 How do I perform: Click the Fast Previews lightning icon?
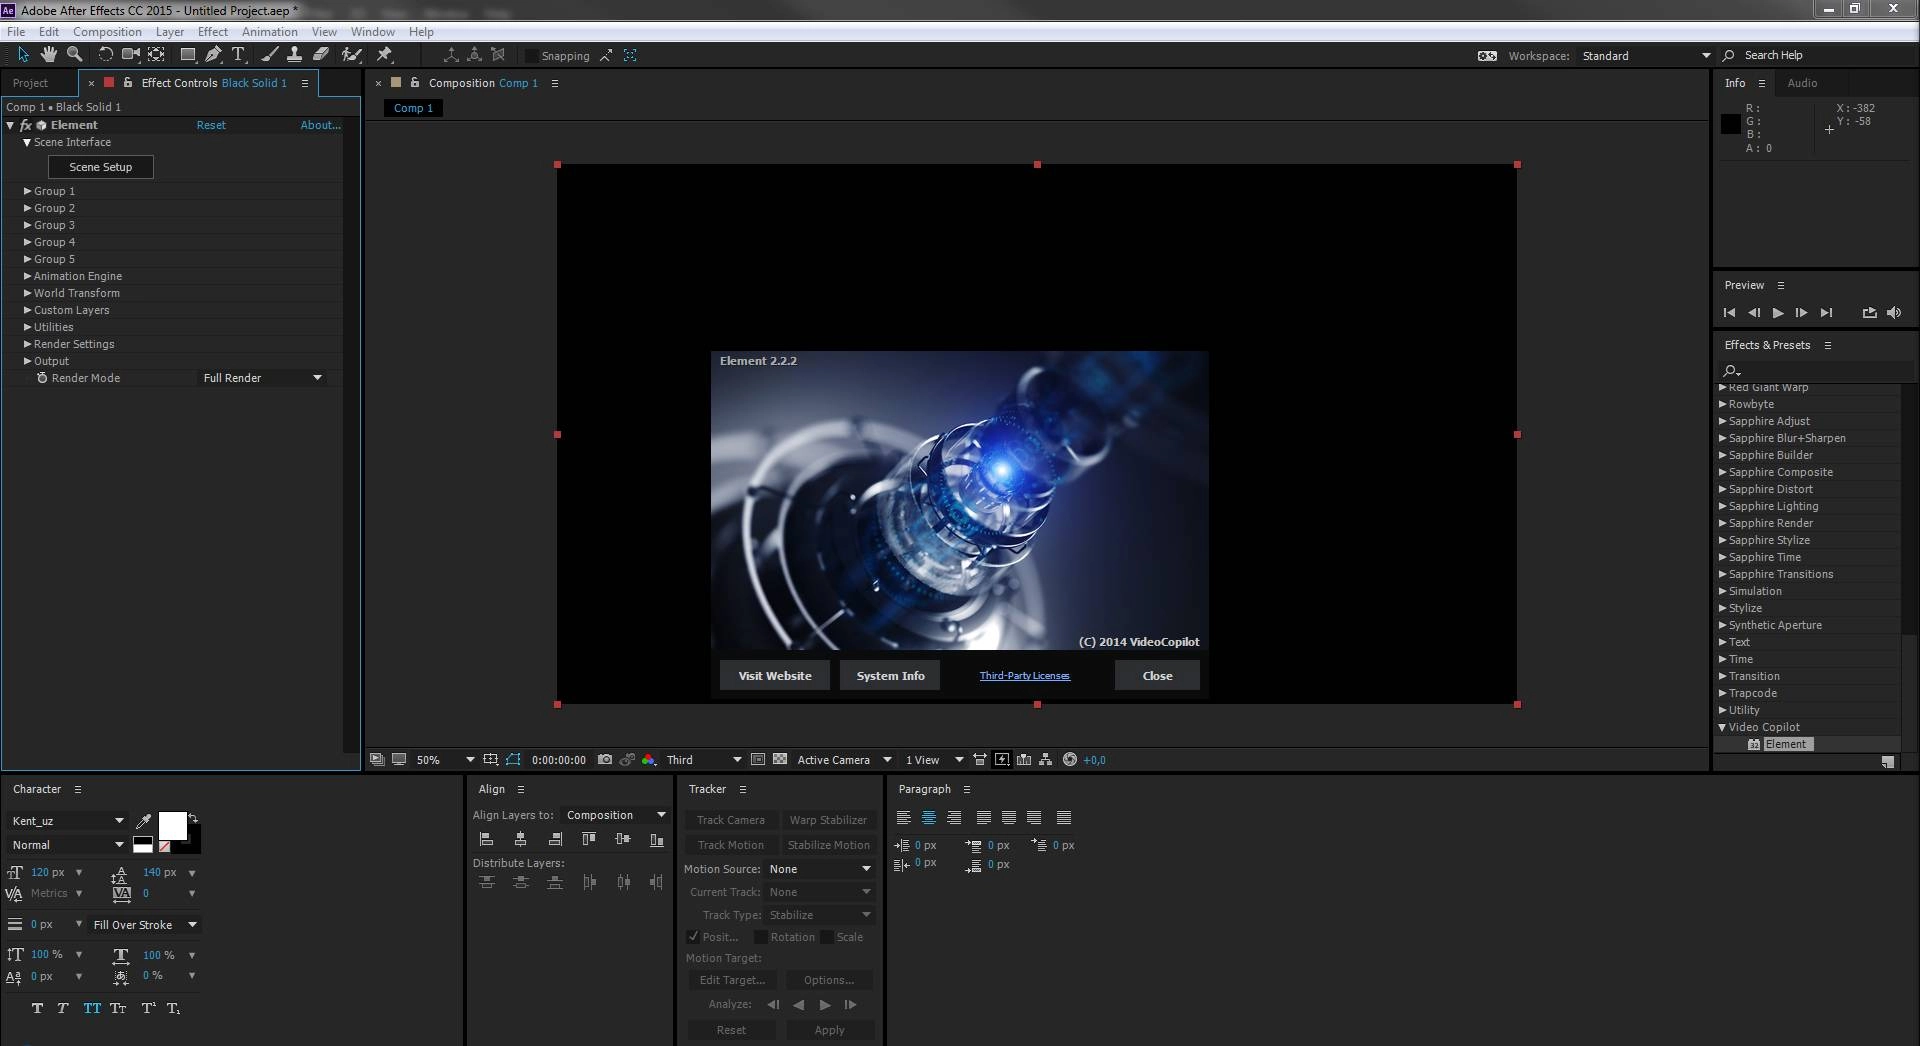[x=1002, y=760]
